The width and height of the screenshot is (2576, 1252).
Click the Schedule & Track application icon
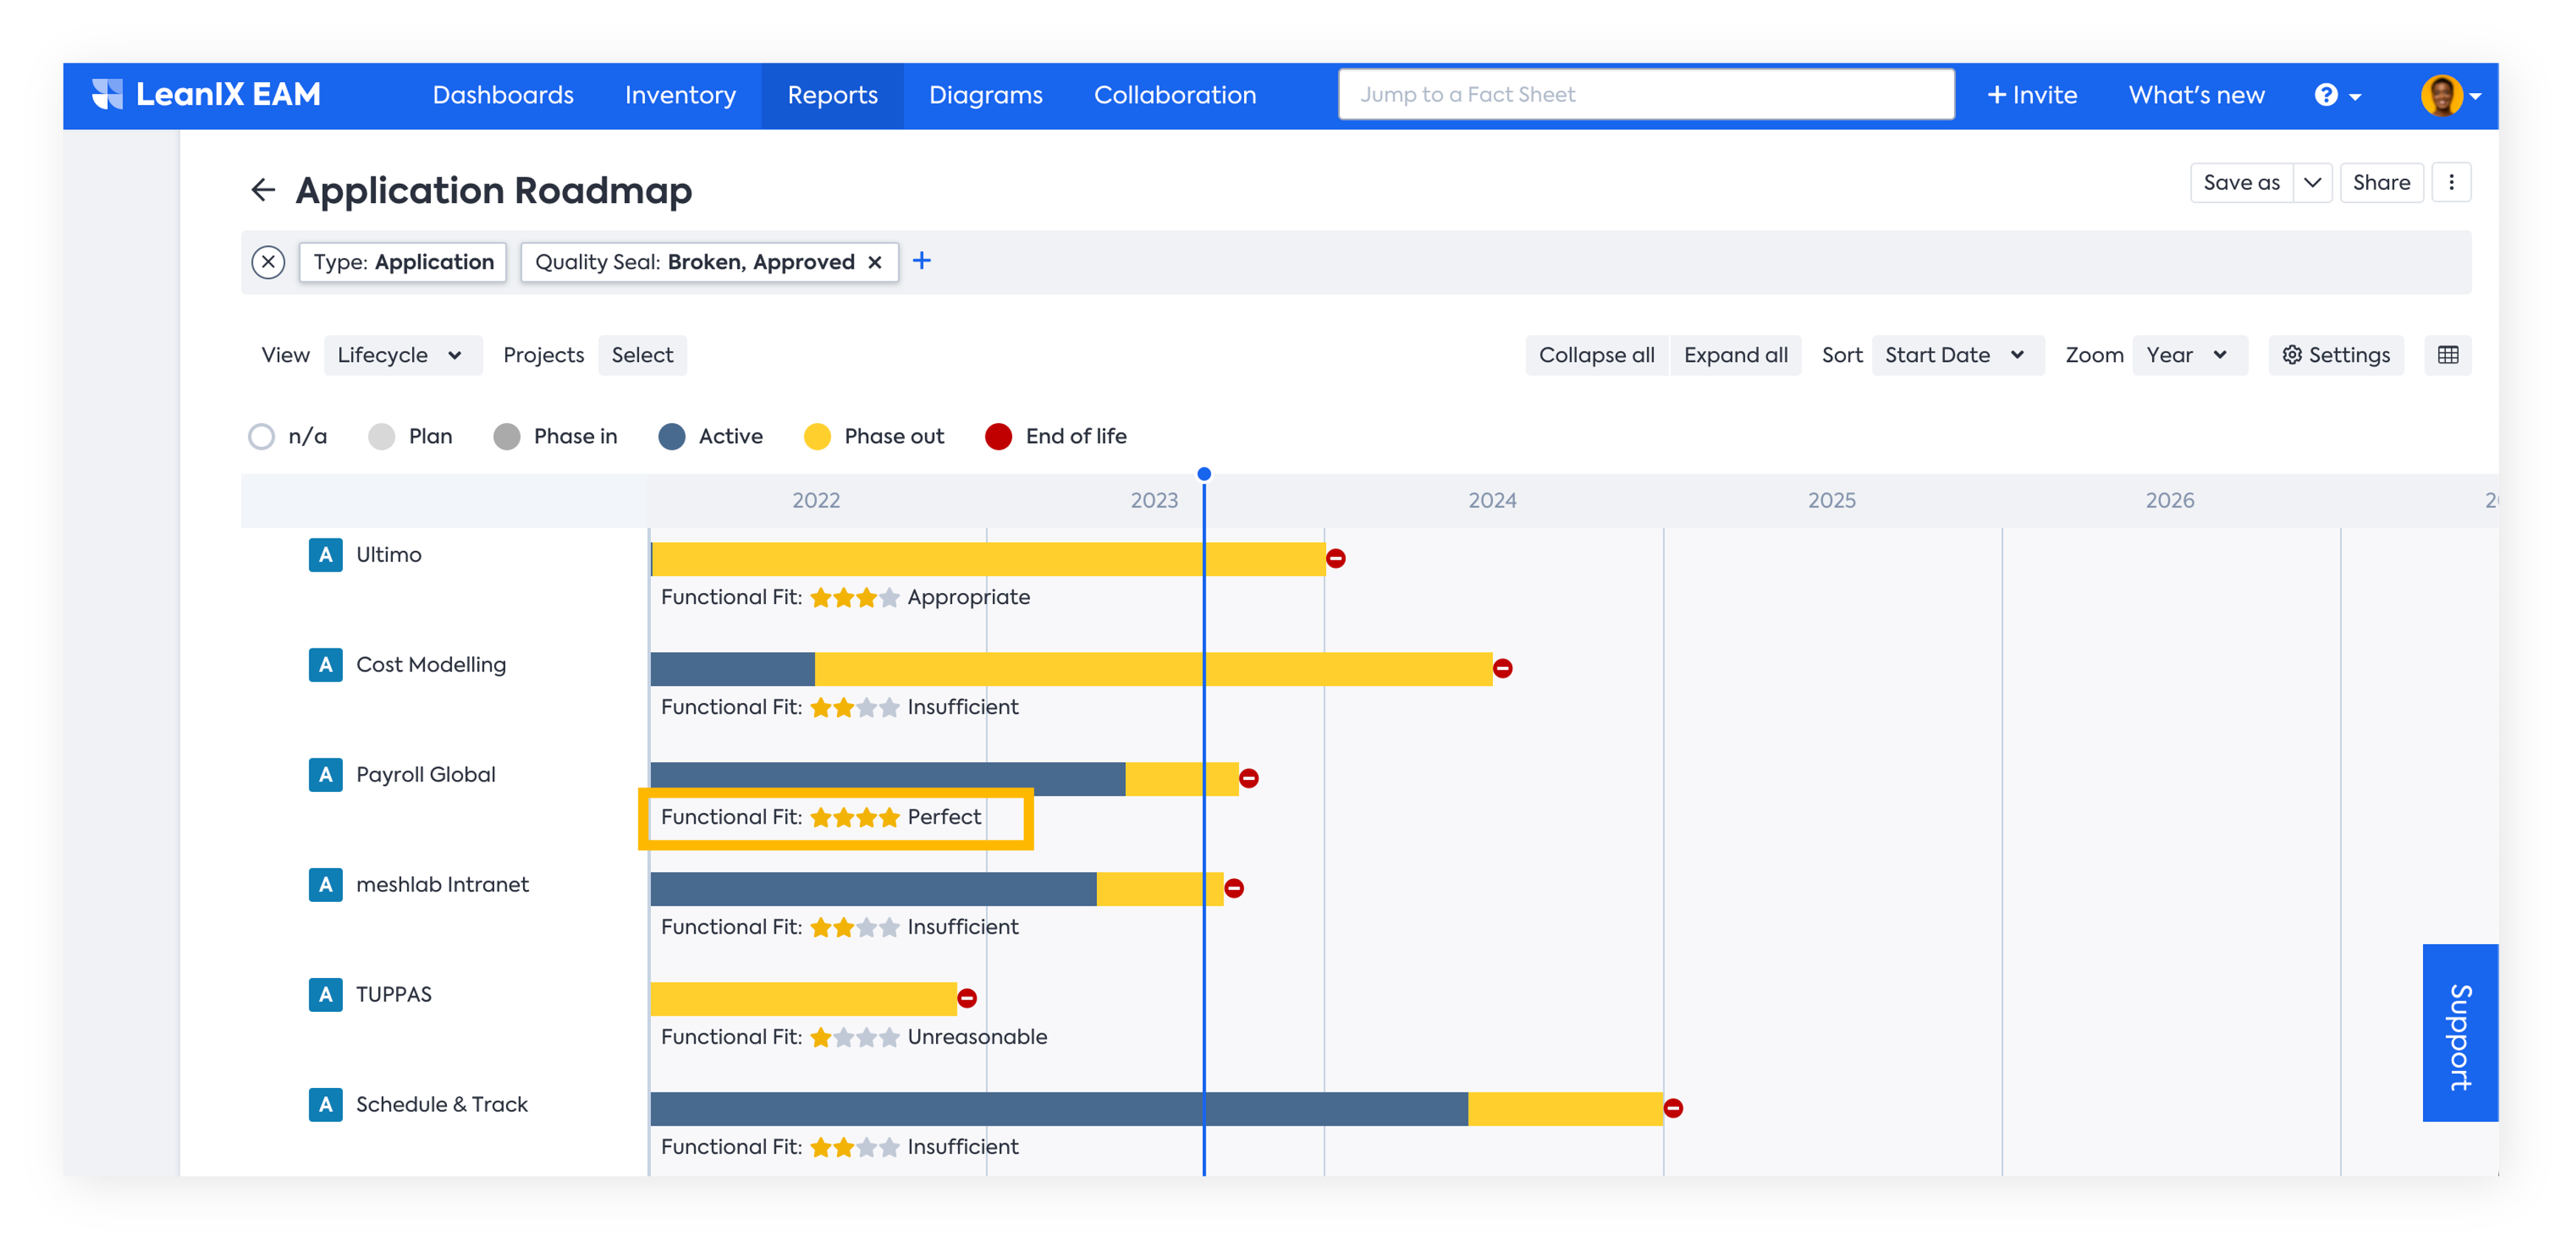325,1105
